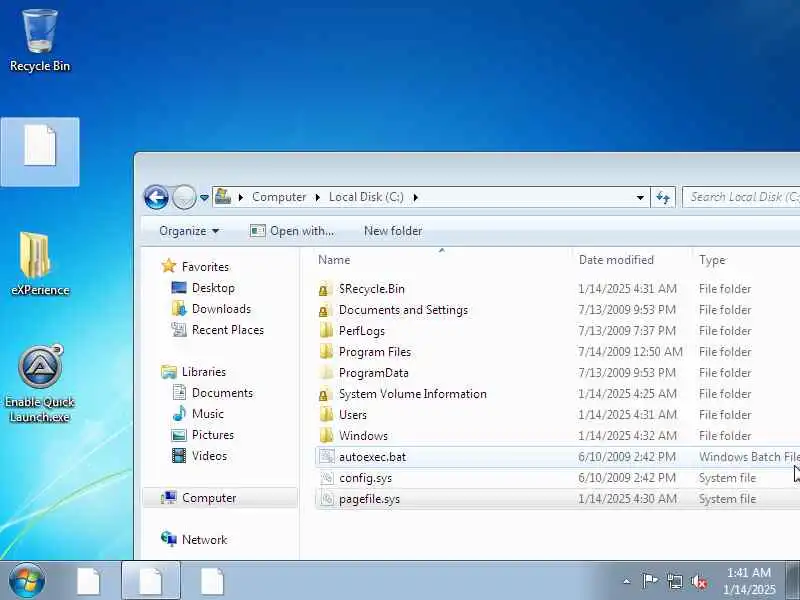Select the autoexec.bat file

click(558, 457)
